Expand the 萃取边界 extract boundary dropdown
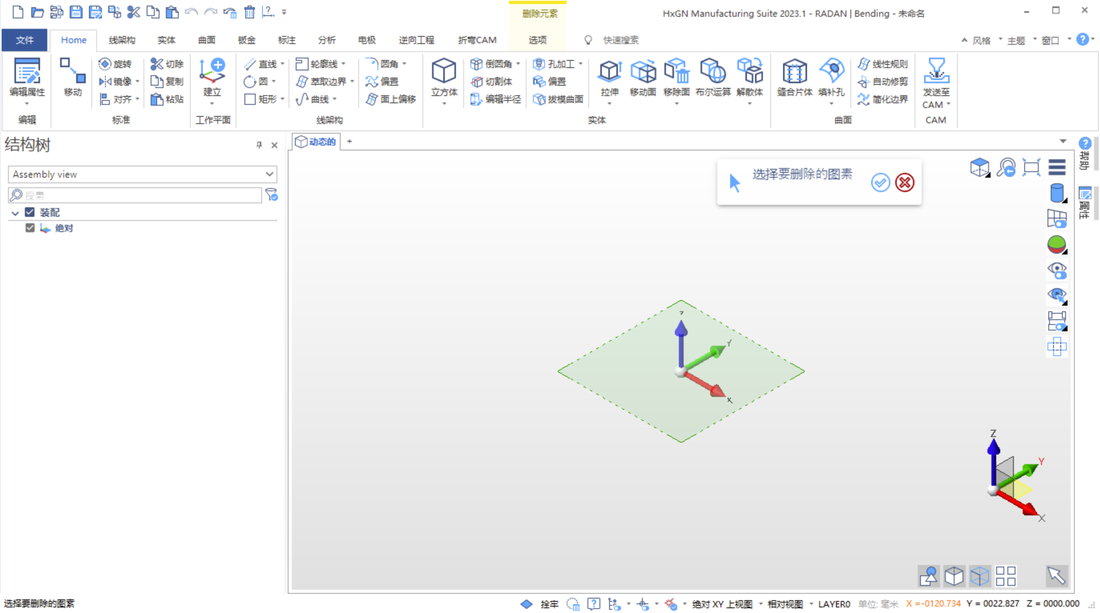This screenshot has width=1100, height=613. tap(352, 81)
